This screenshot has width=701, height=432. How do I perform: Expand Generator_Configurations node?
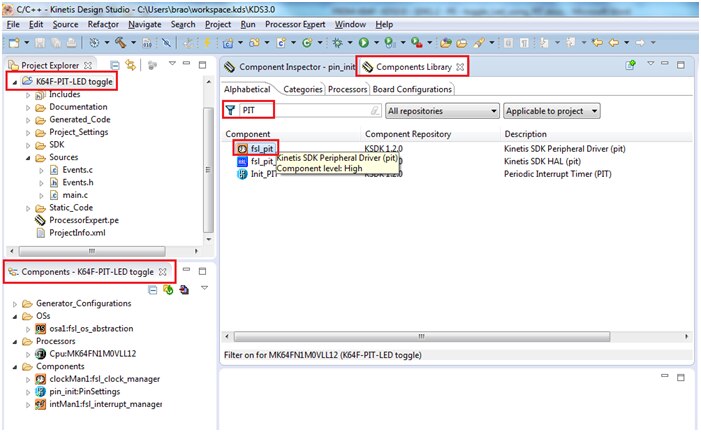click(15, 304)
